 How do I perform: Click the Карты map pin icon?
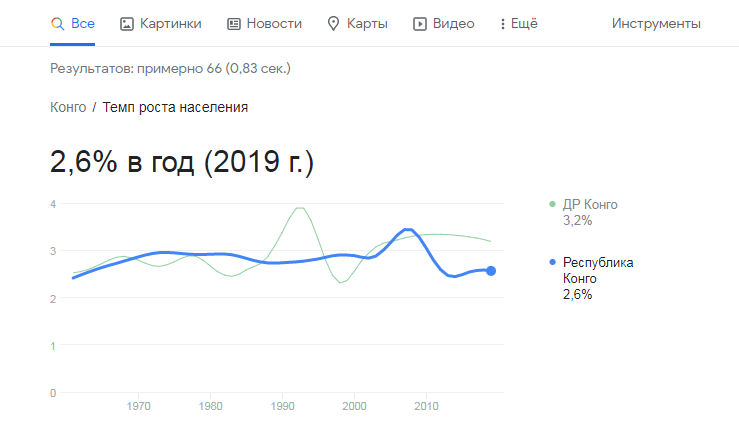pyautogui.click(x=333, y=24)
